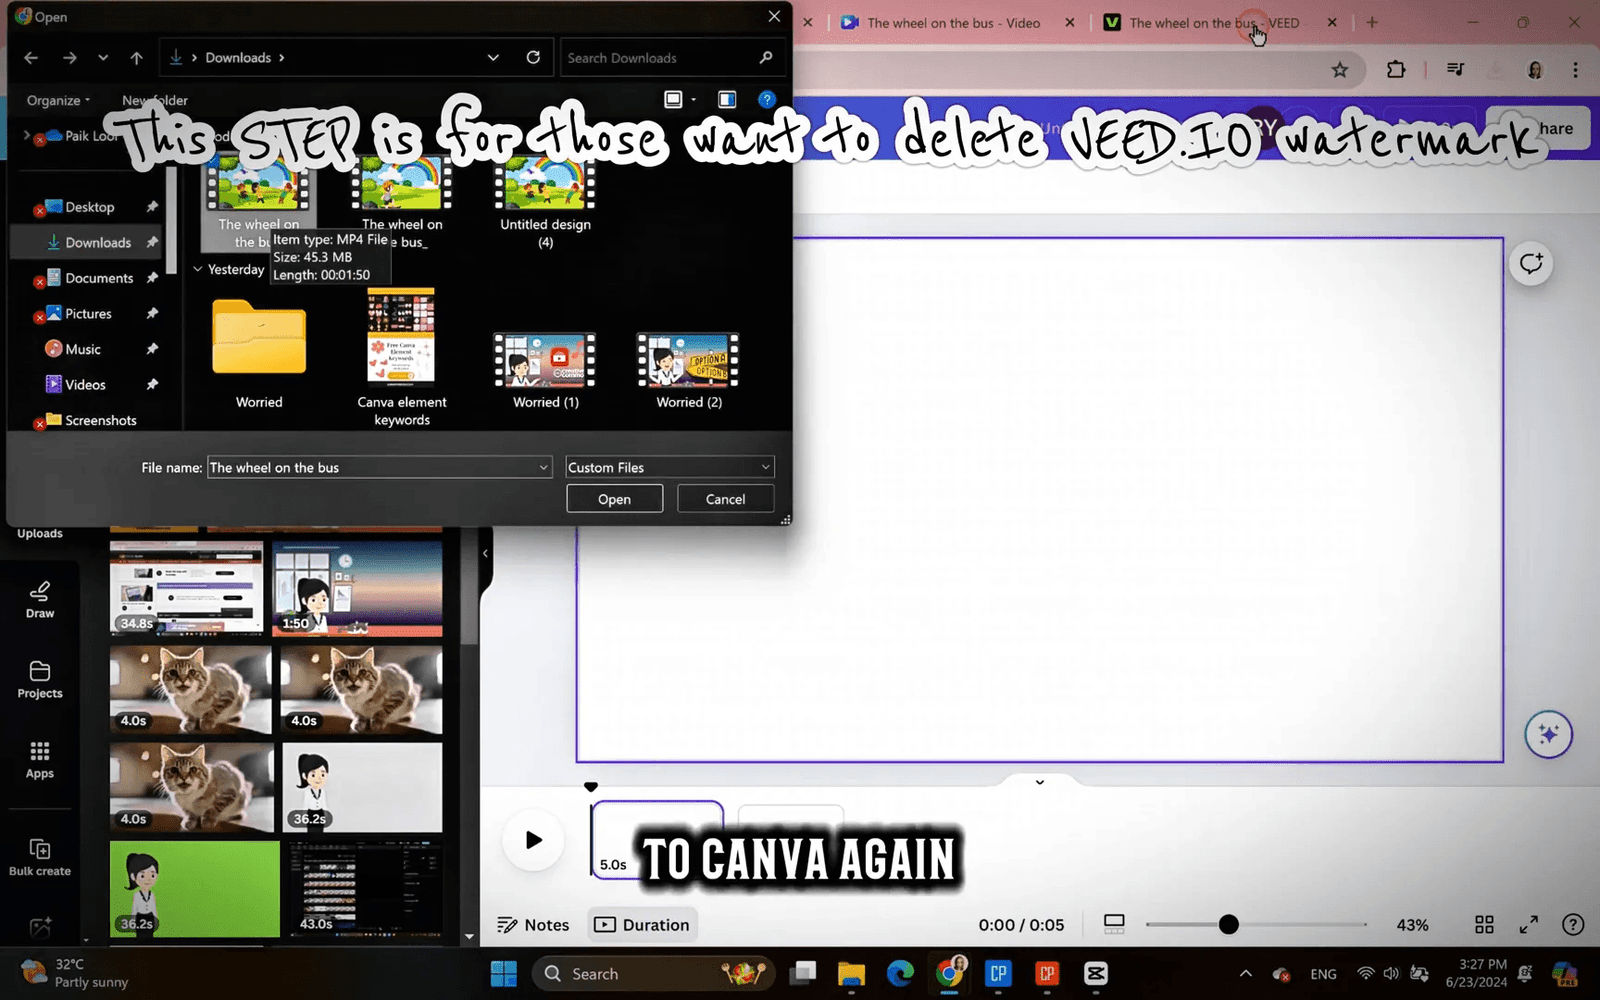Go up one folder level

tap(137, 58)
